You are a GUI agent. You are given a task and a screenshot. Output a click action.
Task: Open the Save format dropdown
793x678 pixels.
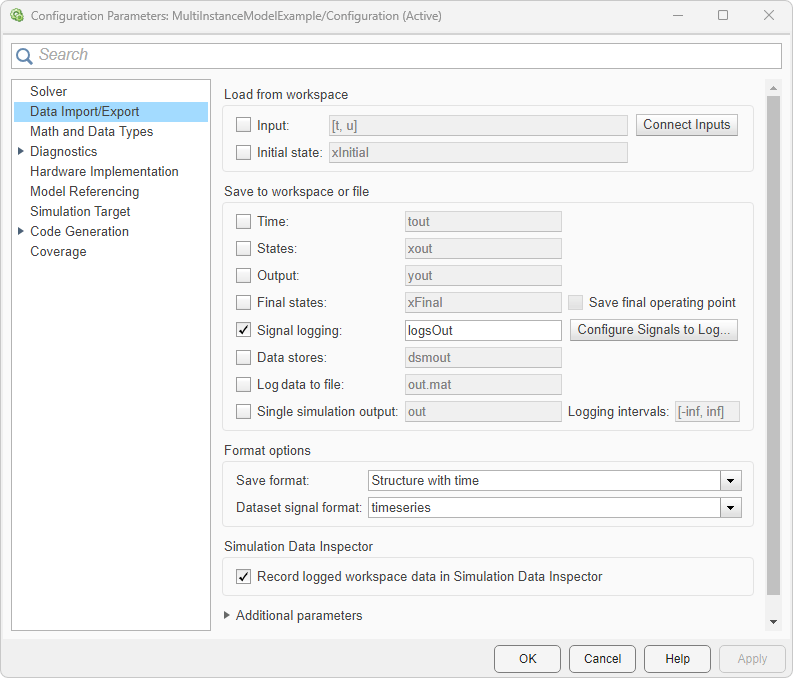[731, 480]
